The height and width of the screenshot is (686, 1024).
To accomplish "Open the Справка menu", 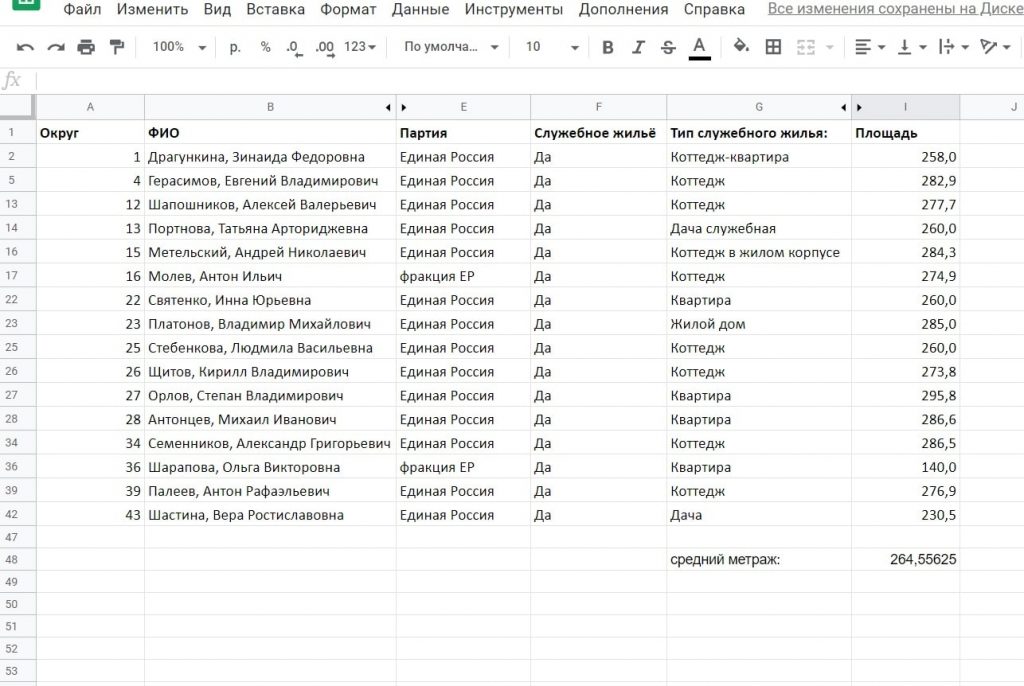I will [x=714, y=9].
